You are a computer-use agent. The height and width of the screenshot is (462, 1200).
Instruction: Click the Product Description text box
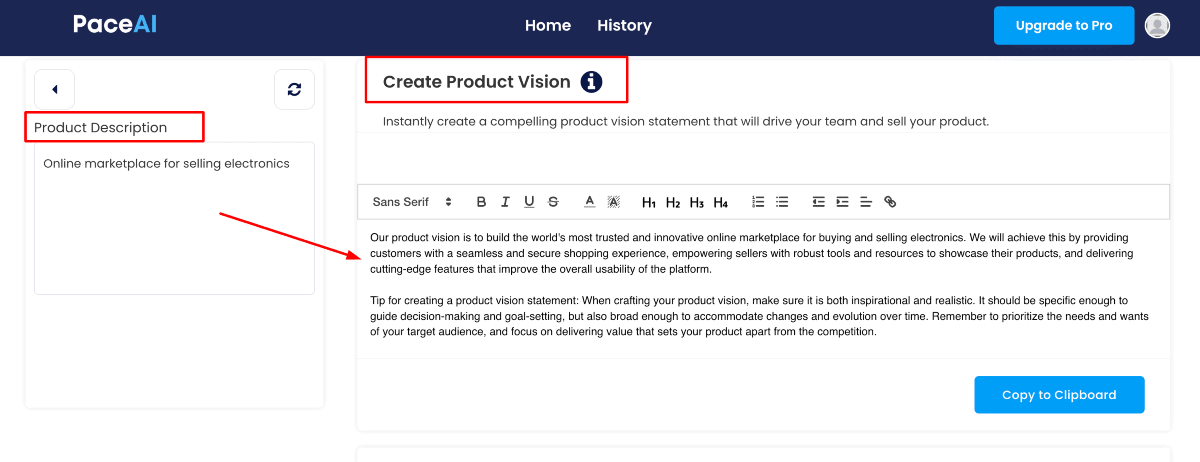[x=174, y=218]
